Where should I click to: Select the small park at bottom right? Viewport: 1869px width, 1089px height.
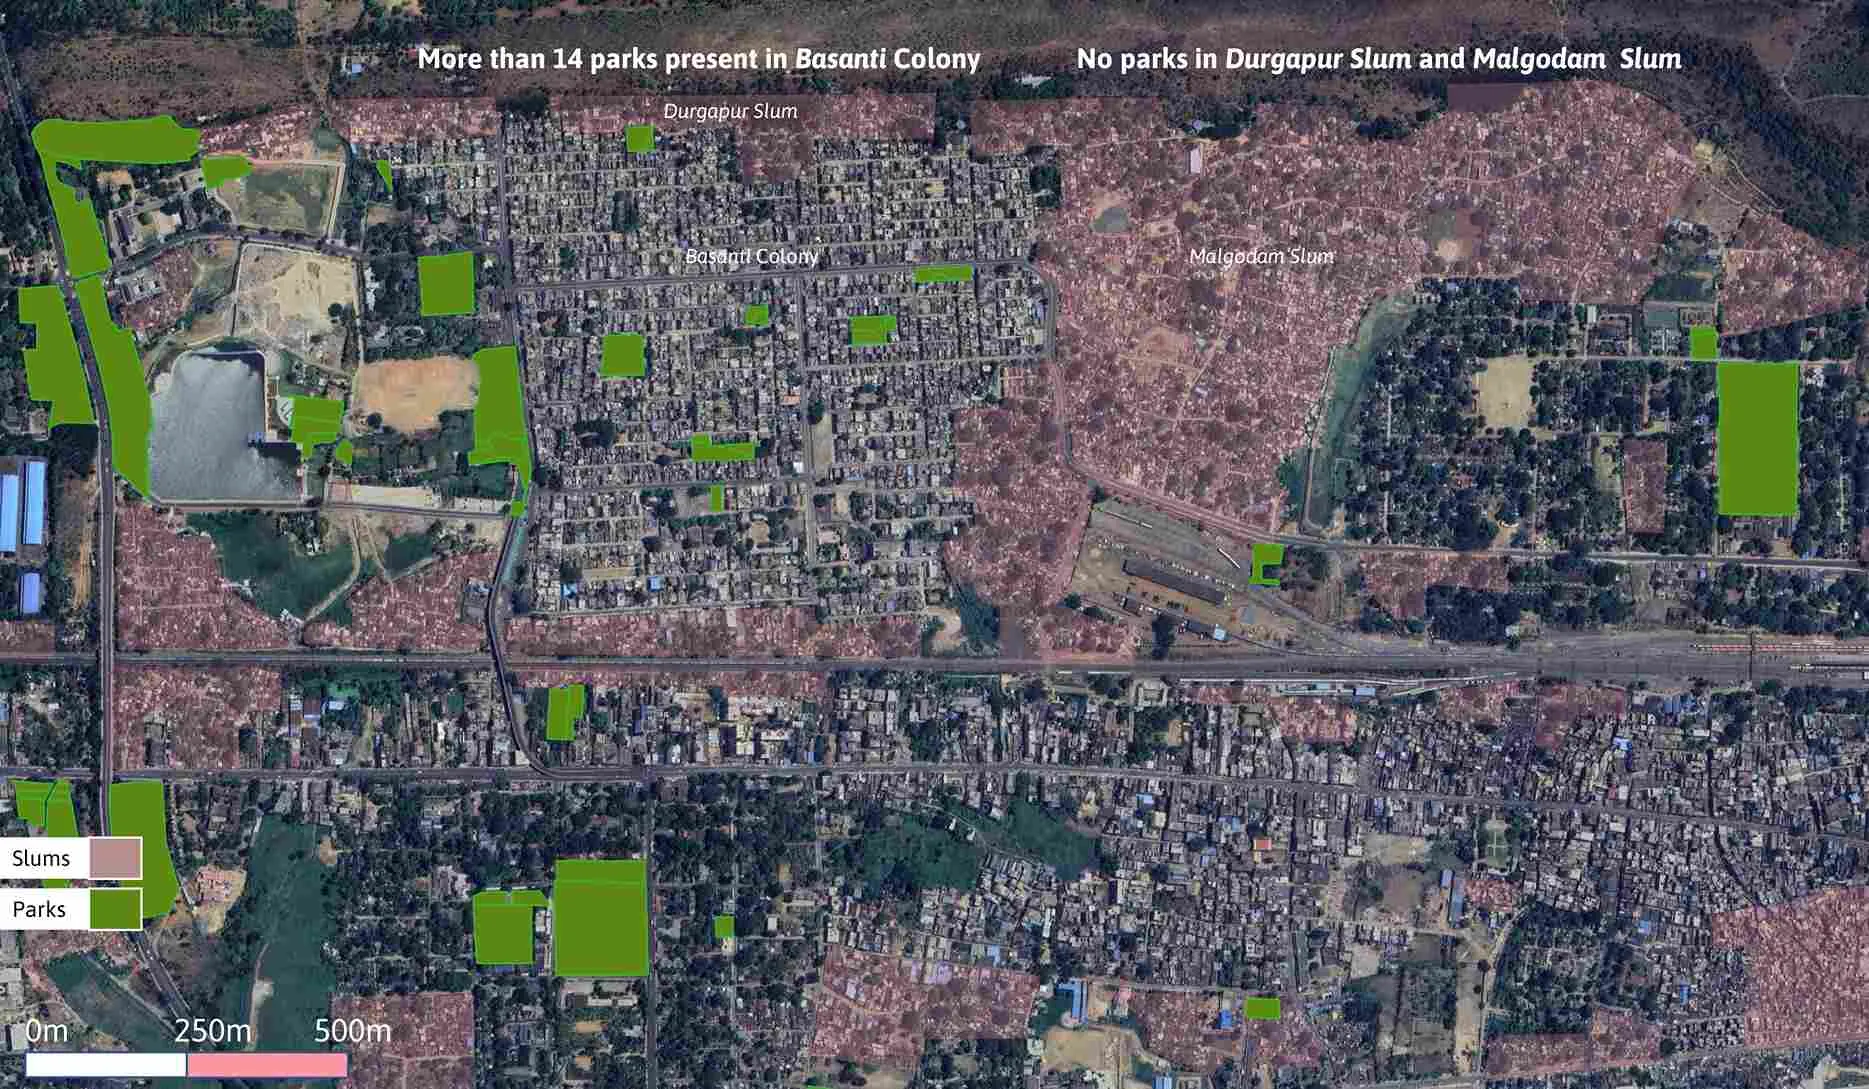point(1262,1008)
